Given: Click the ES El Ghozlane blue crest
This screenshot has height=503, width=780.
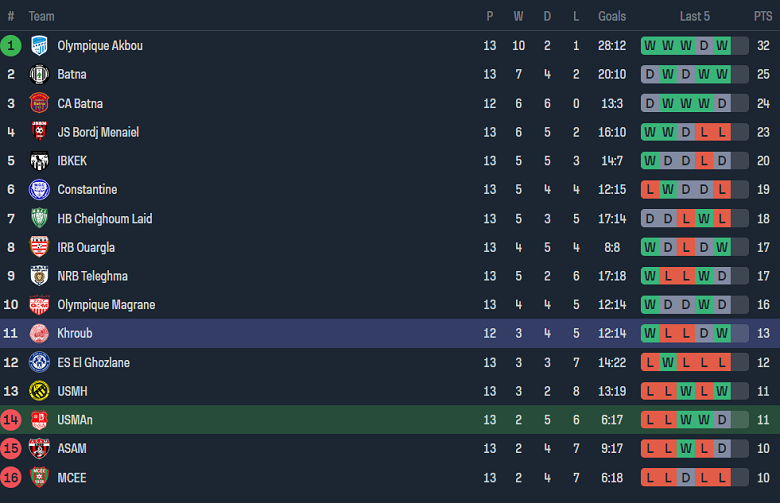Looking at the screenshot, I should [x=40, y=363].
